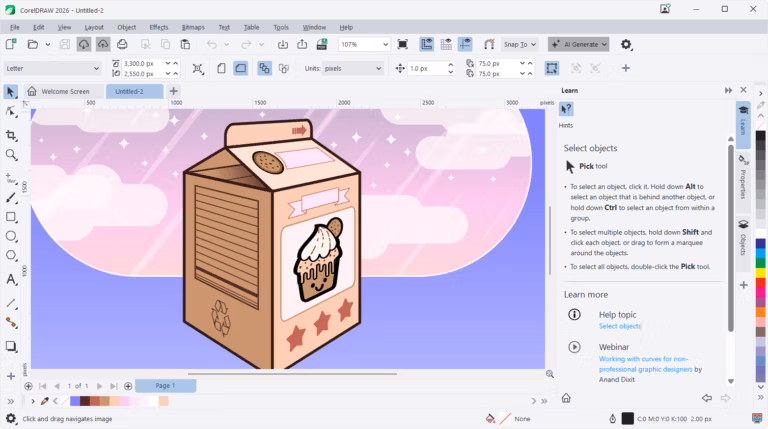Select the Rectangle tool

(11, 217)
